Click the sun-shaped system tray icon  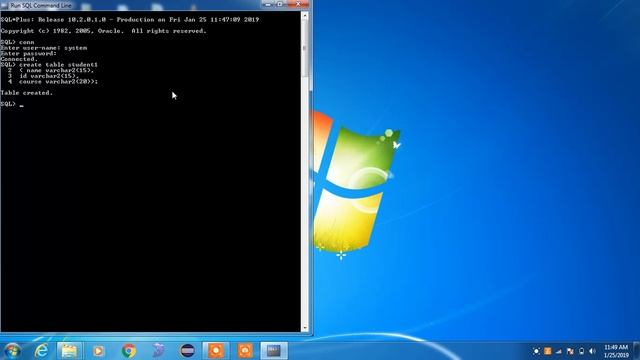[x=536, y=351]
